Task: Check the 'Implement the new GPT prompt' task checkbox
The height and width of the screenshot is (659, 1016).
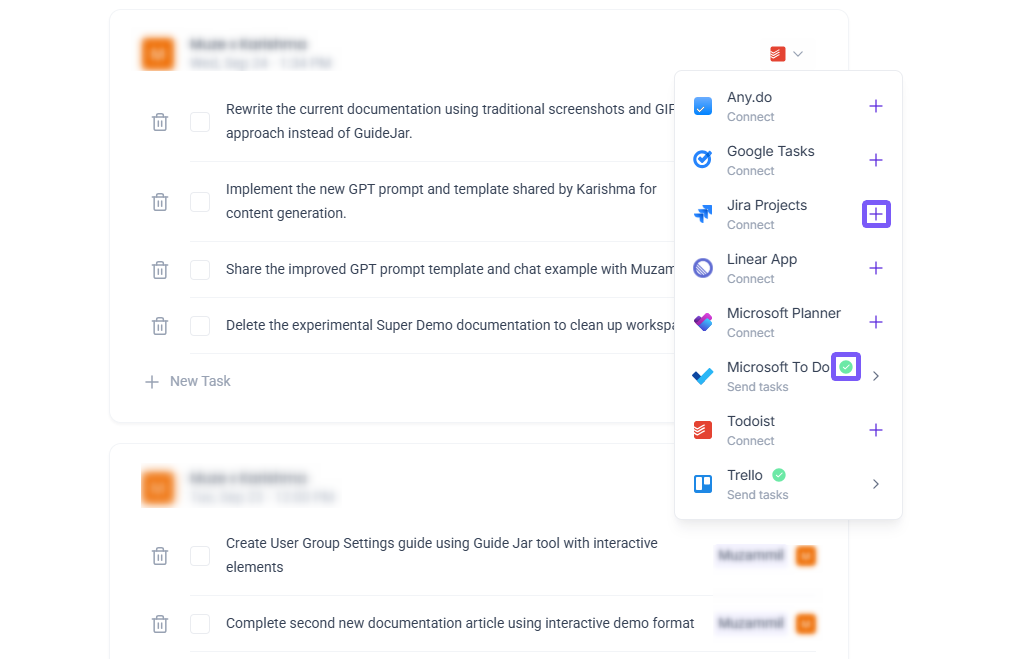Action: (x=200, y=202)
